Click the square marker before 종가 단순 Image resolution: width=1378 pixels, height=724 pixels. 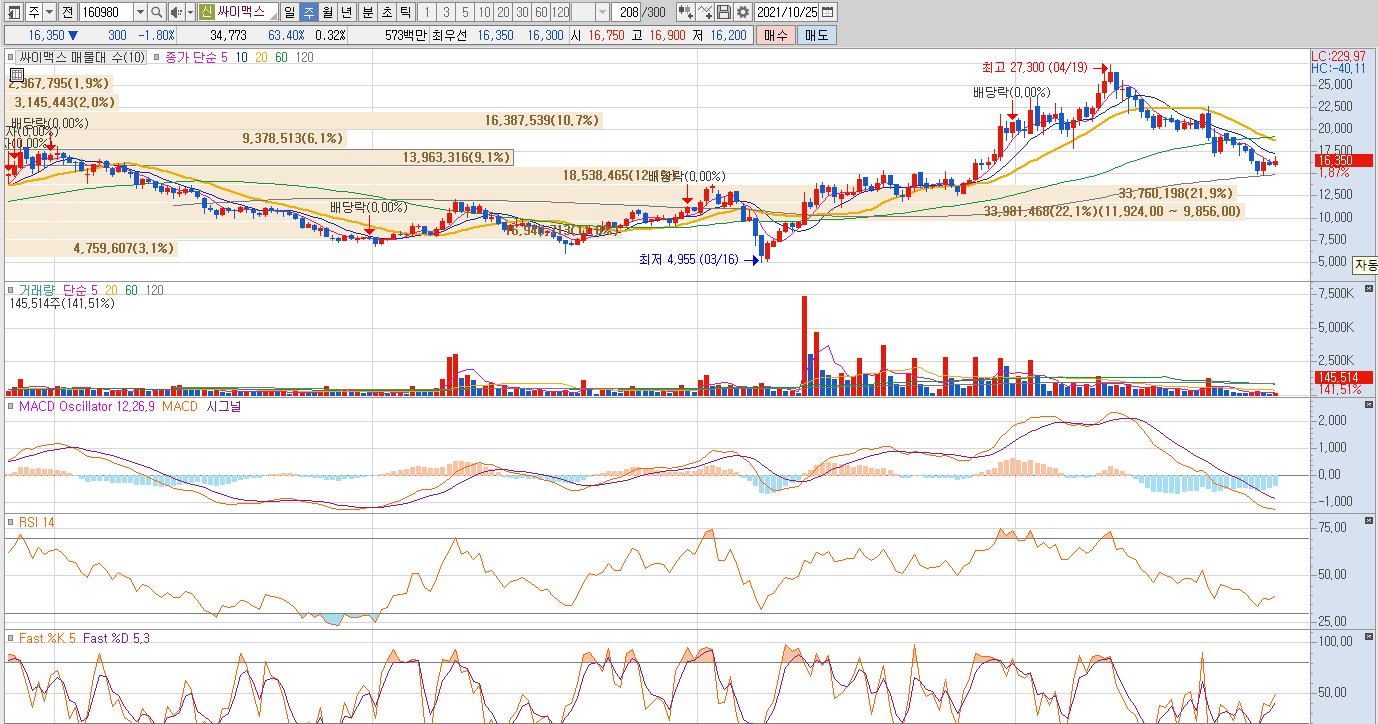pyautogui.click(x=155, y=57)
